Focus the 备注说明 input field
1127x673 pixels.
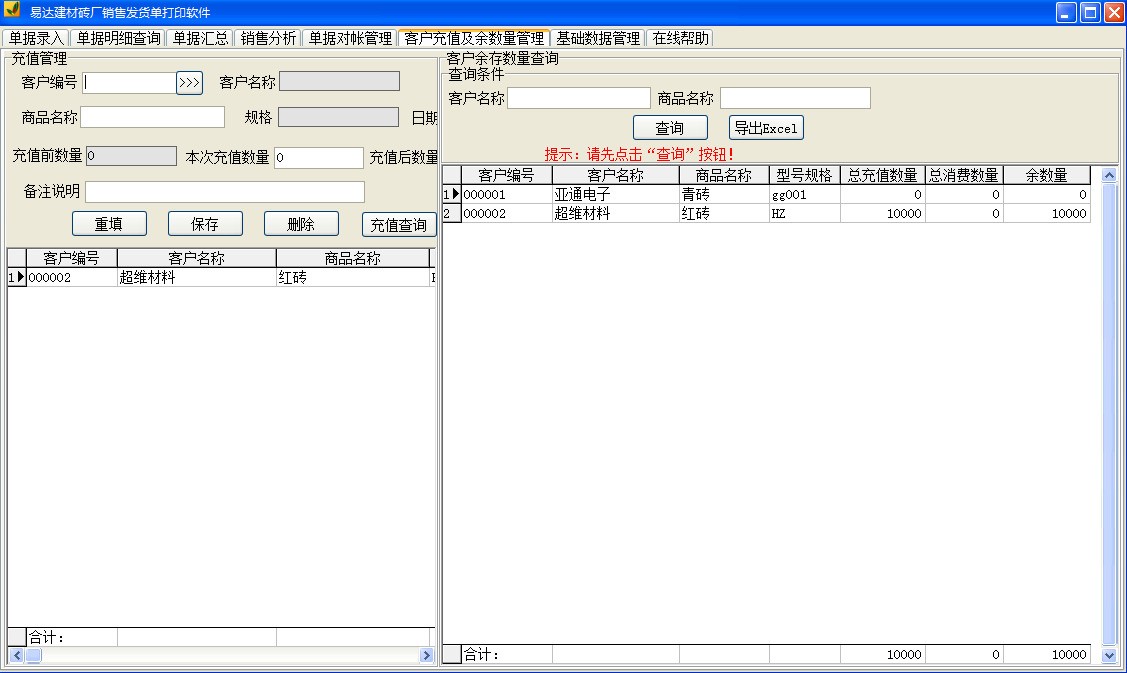click(x=225, y=192)
